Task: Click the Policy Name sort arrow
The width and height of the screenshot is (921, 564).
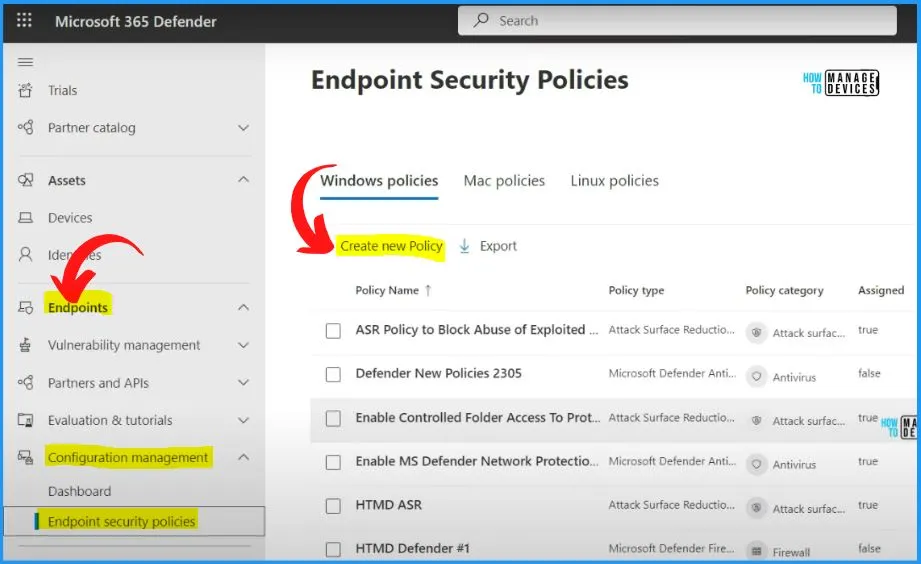Action: coord(428,290)
